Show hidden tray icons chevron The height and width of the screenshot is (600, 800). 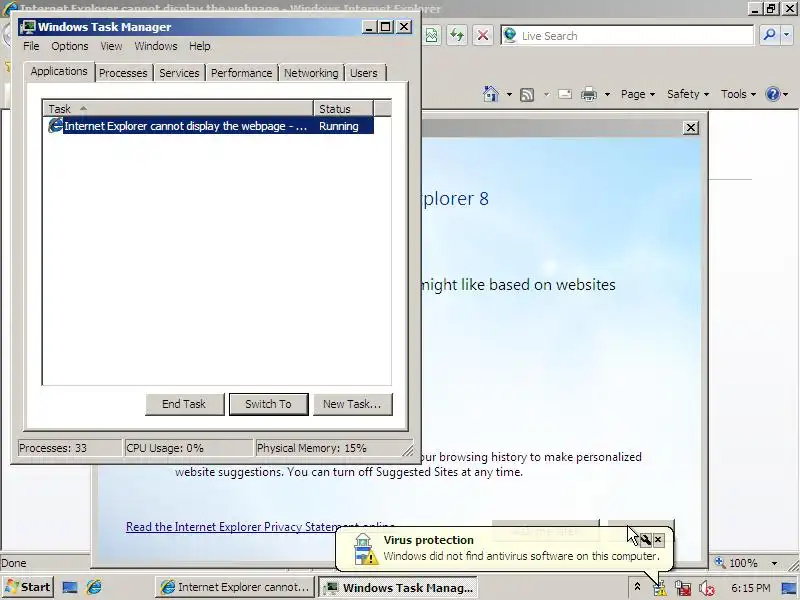(637, 587)
